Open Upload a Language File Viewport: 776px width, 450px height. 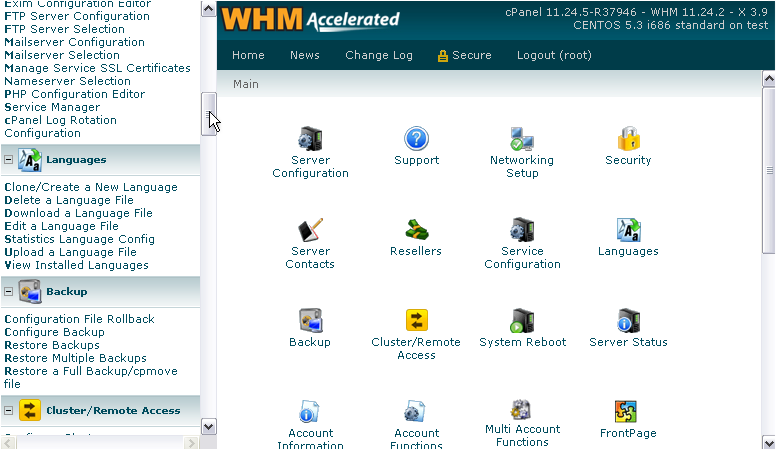click(70, 252)
